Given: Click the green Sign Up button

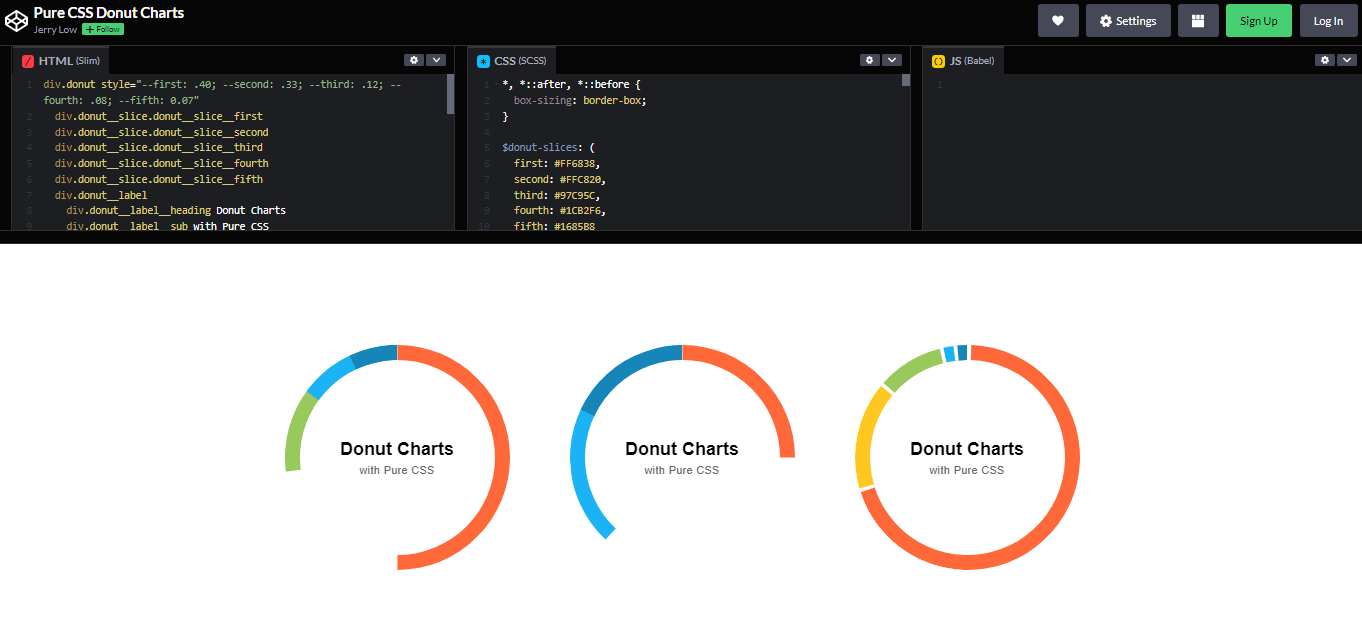Looking at the screenshot, I should pos(1258,21).
